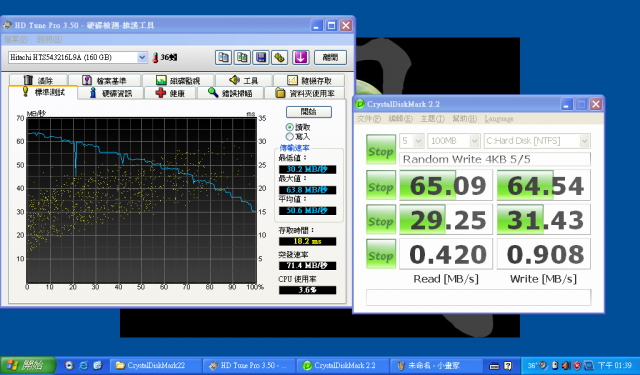Click the Windows 開始 Start button
Screen dimensions: 640x375
coord(28,366)
